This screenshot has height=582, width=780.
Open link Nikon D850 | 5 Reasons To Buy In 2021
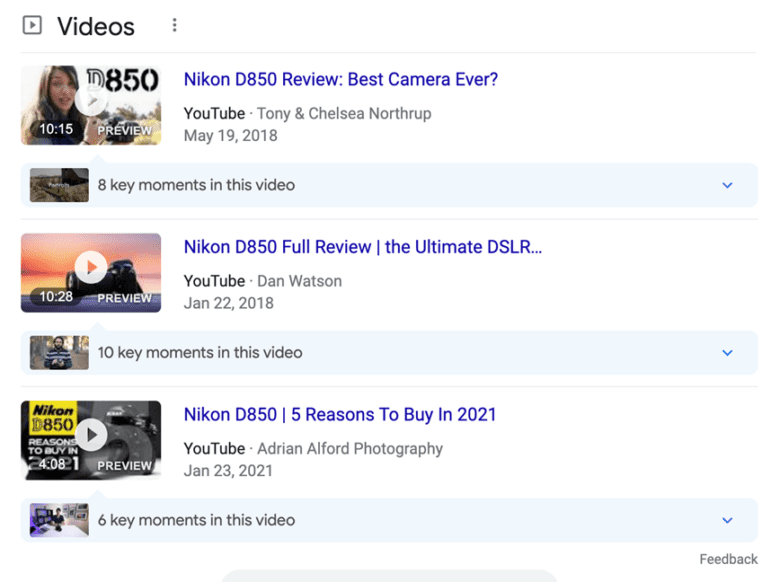click(x=340, y=415)
